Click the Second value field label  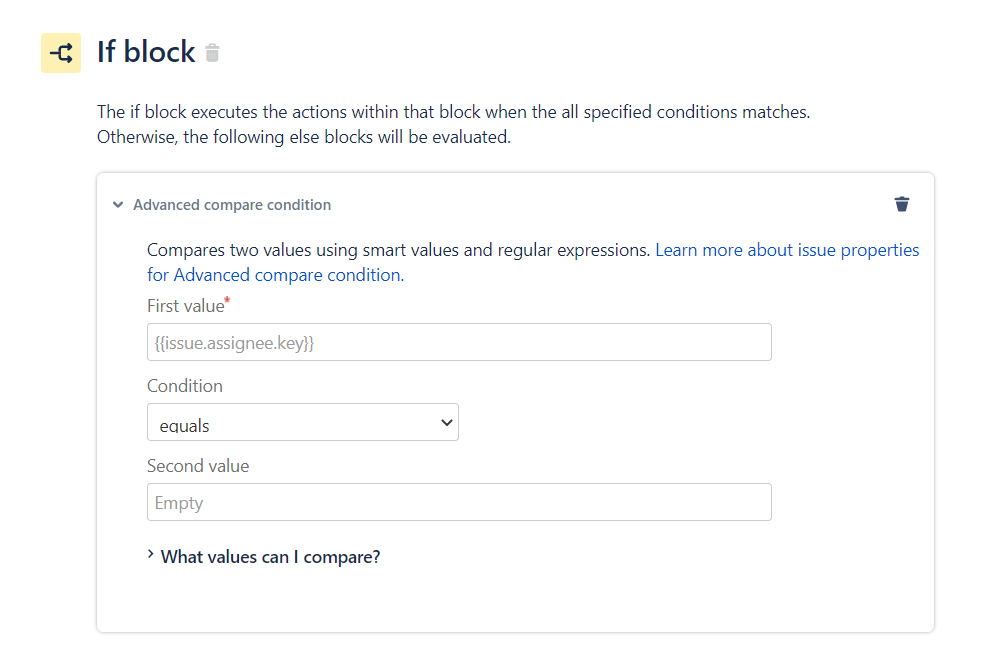tap(198, 466)
